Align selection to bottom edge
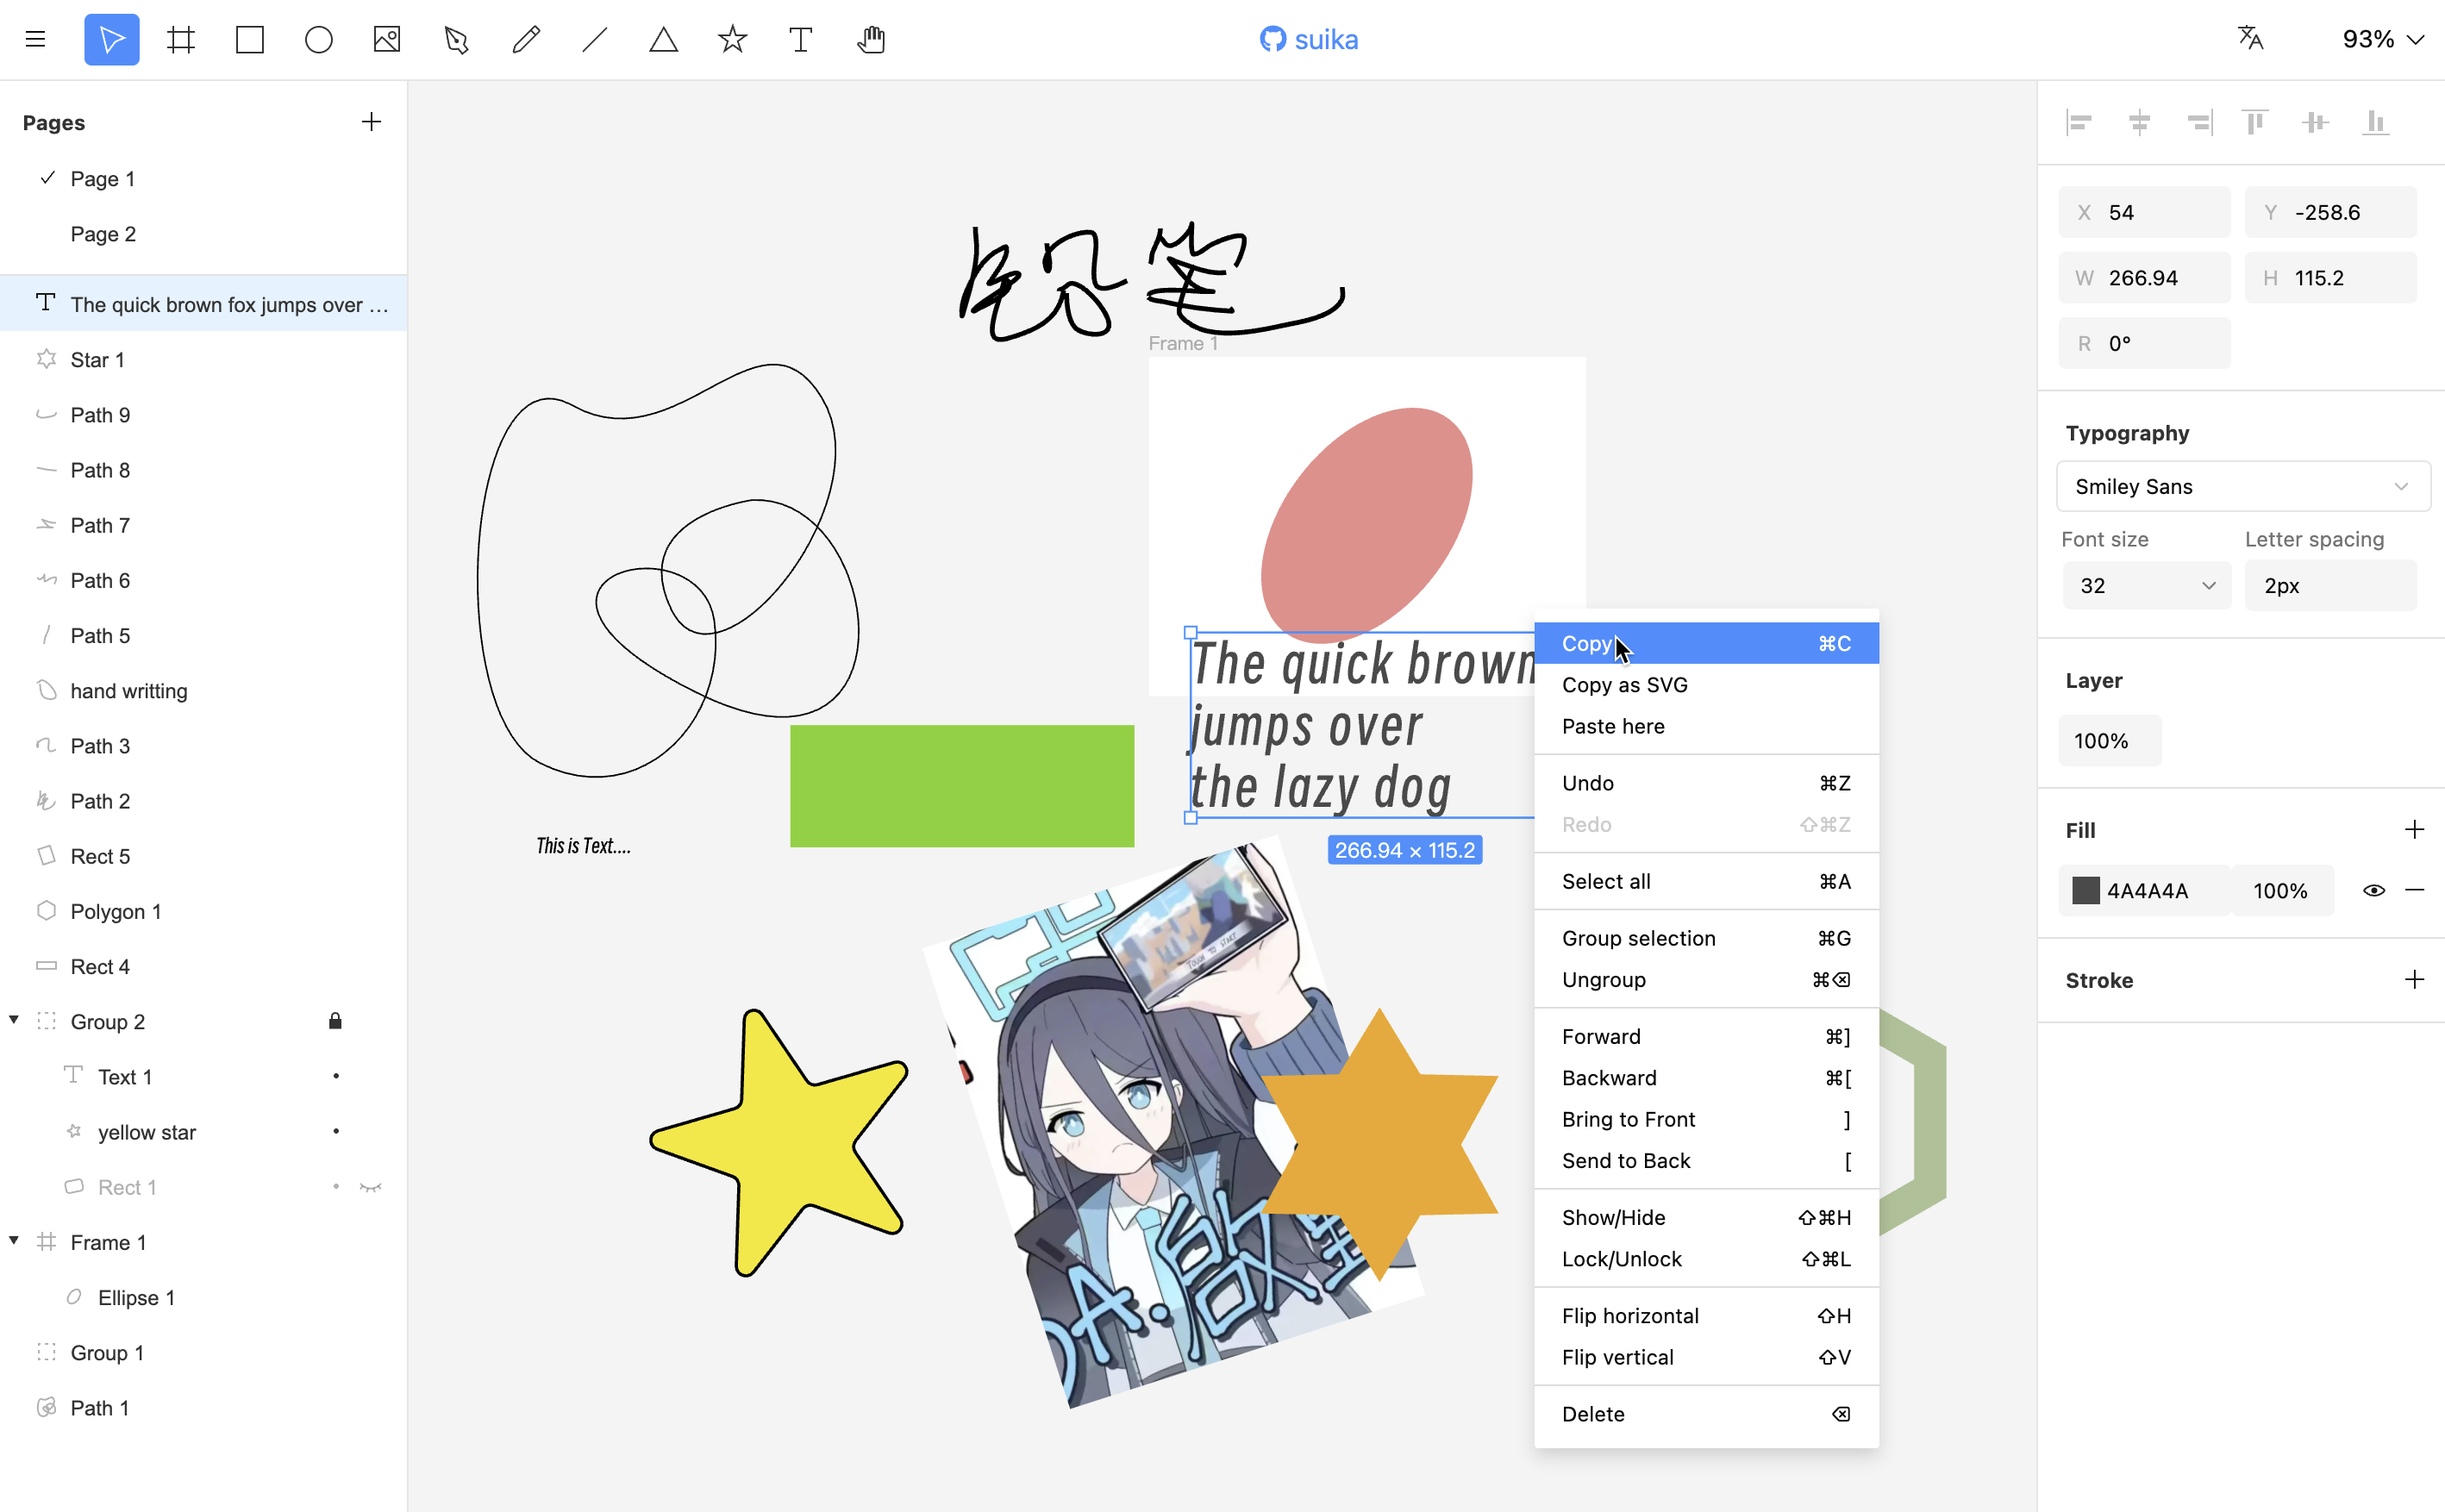 tap(2375, 122)
